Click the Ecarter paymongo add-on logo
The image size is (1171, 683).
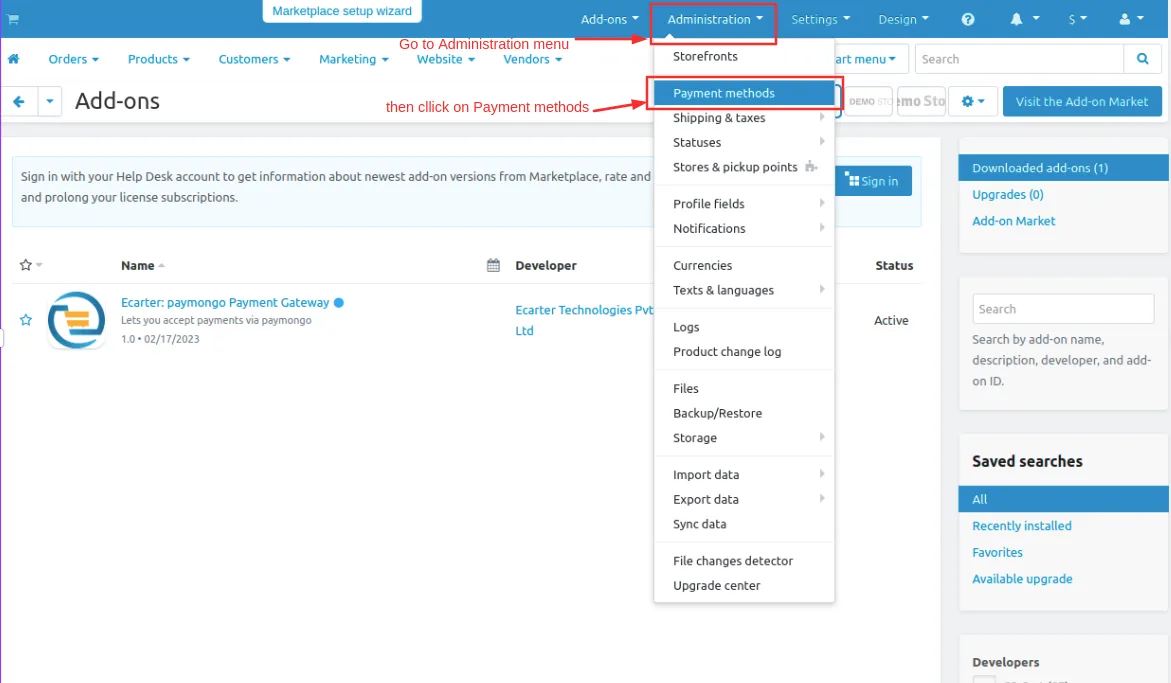76,320
